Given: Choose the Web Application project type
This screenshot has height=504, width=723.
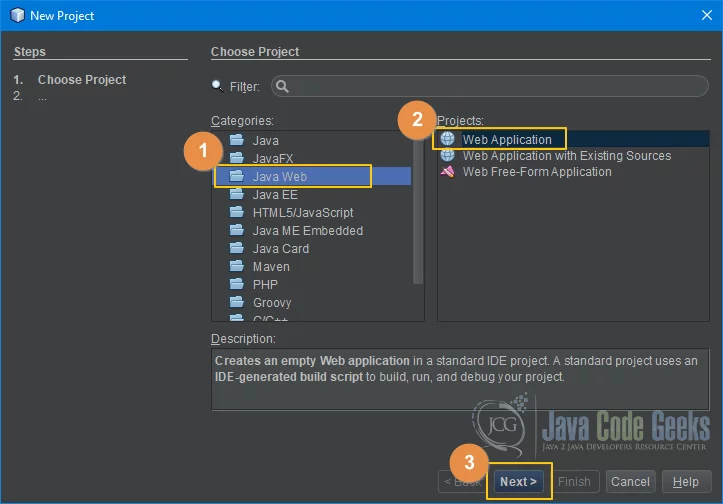Looking at the screenshot, I should [573, 139].
